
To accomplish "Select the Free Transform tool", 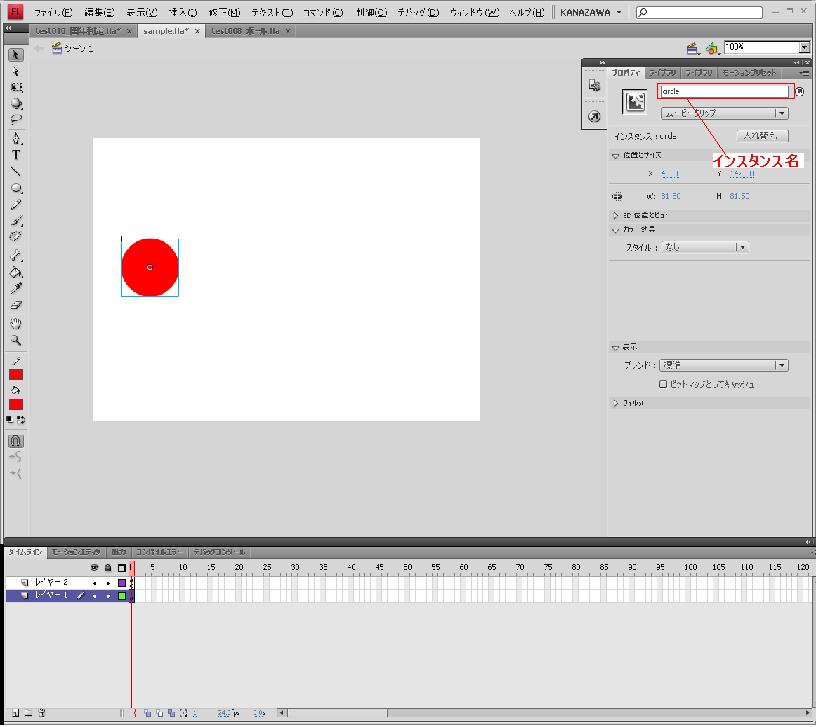I will click(16, 87).
